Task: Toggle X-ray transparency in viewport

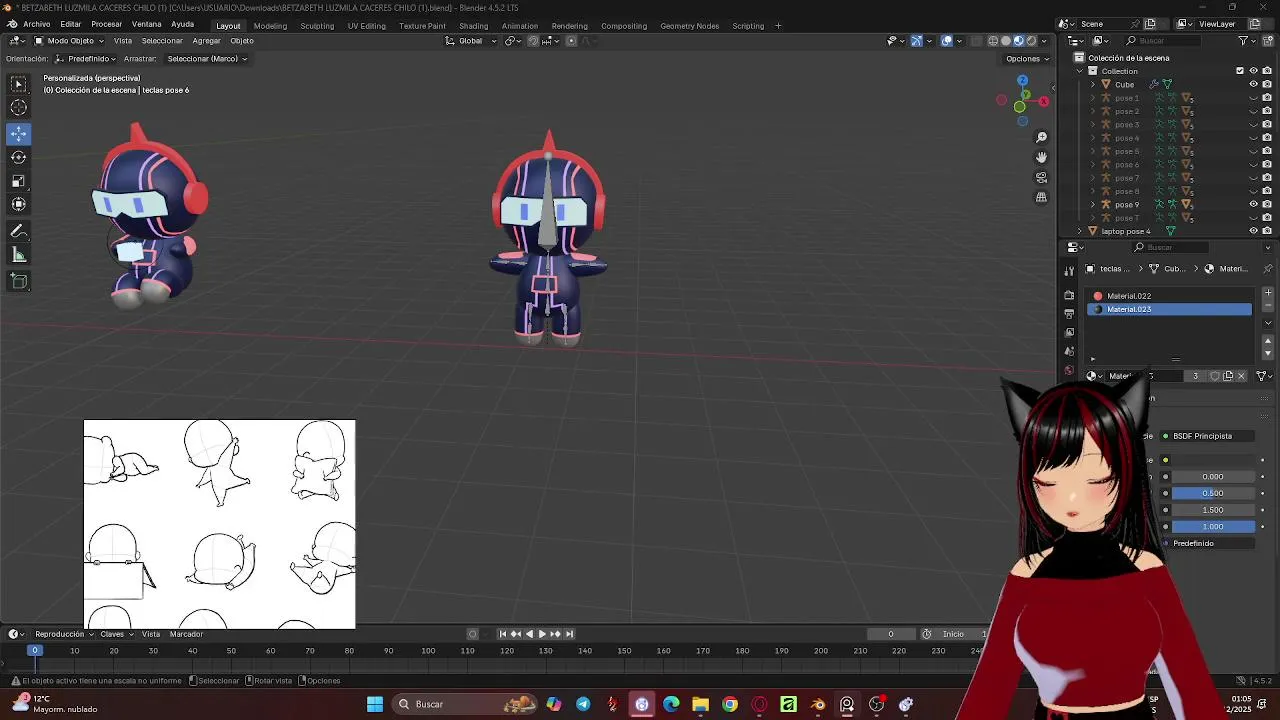Action: pyautogui.click(x=976, y=41)
